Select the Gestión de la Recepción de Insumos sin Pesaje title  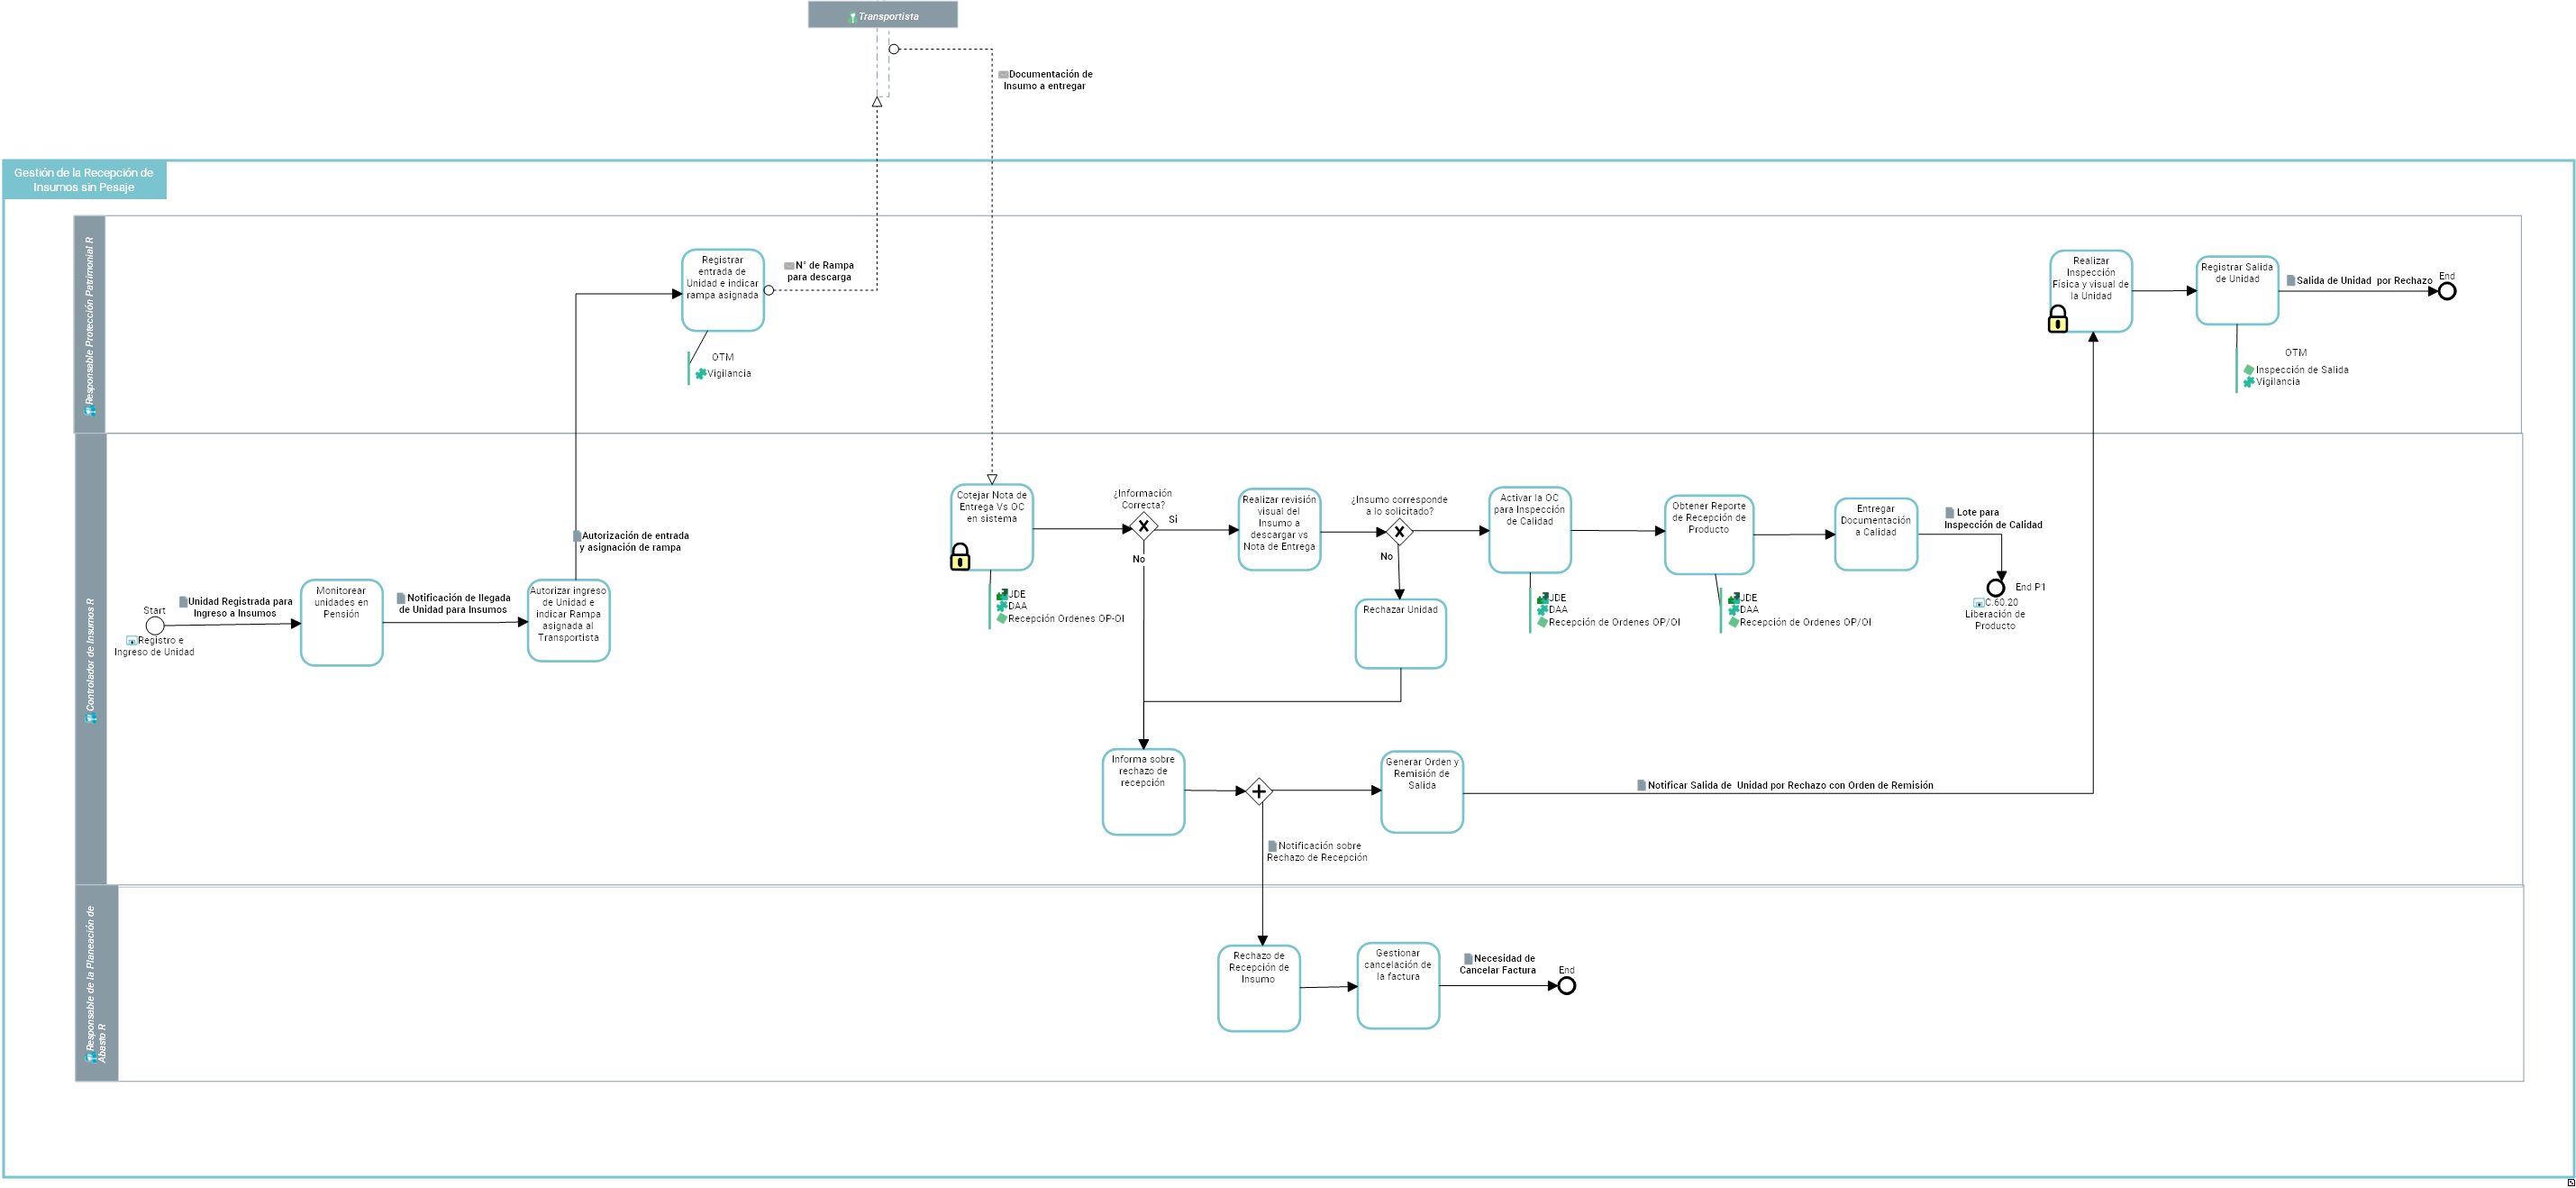coord(84,180)
